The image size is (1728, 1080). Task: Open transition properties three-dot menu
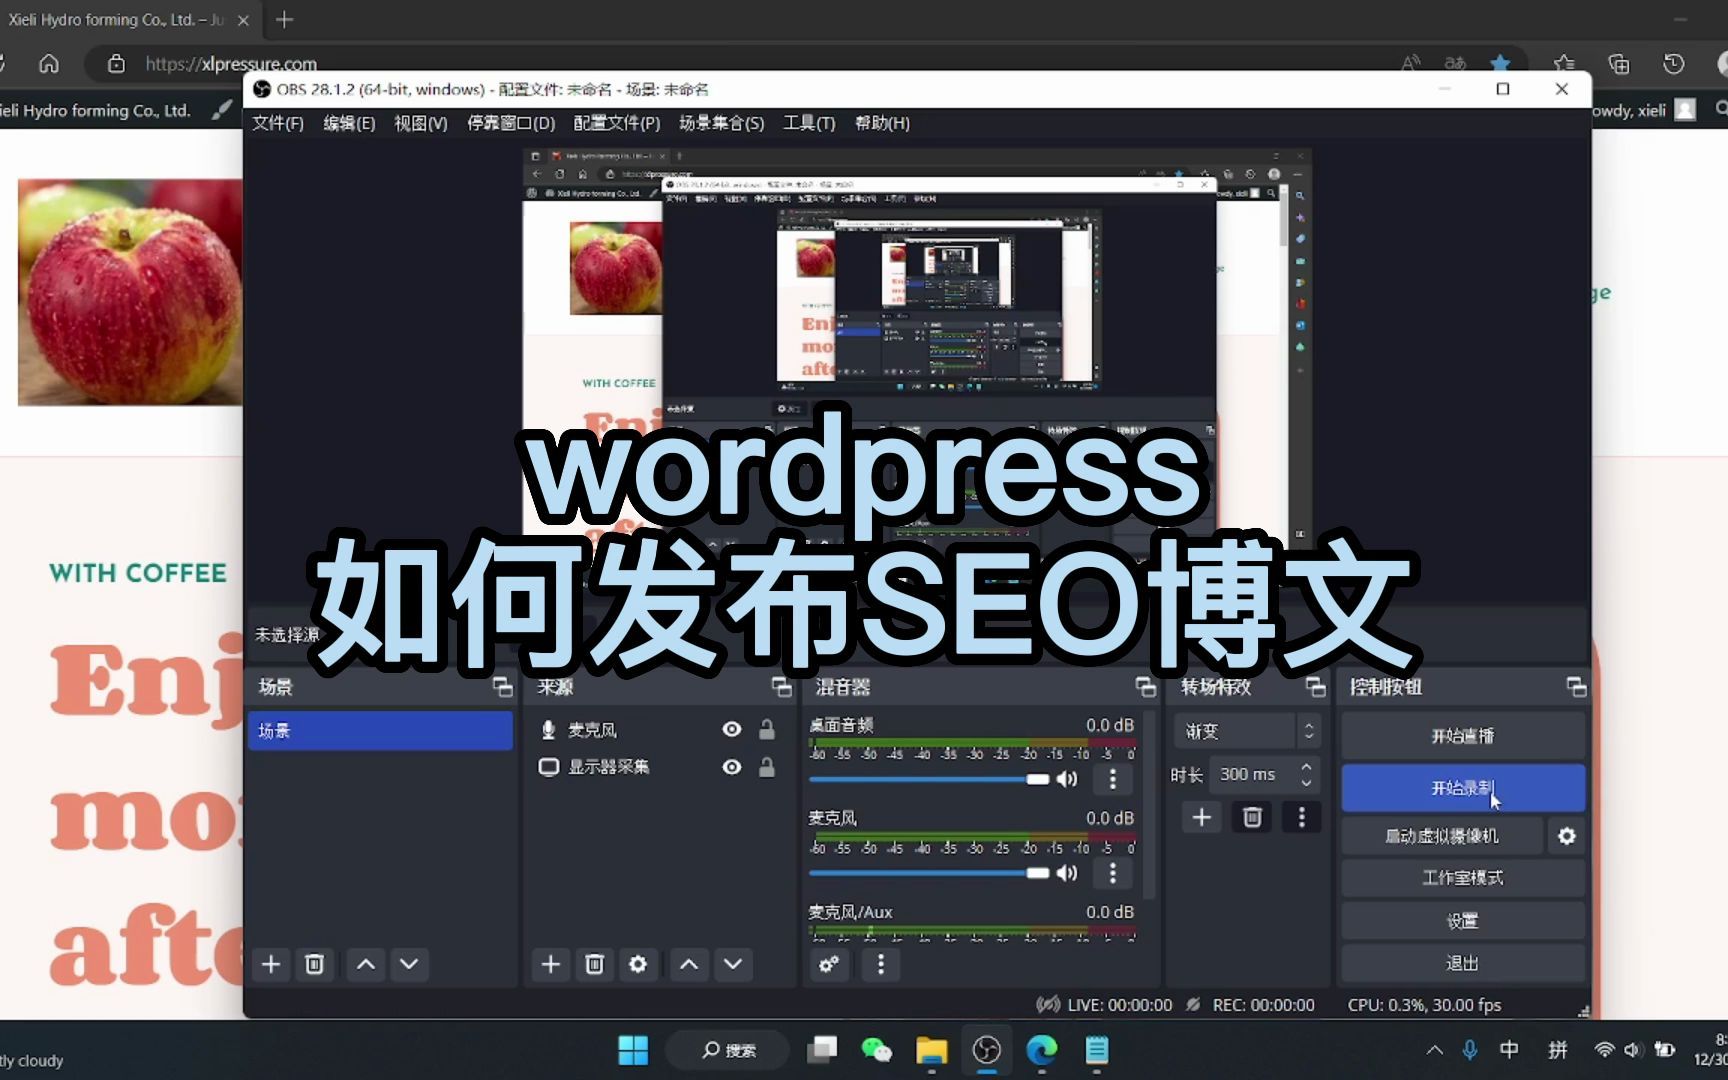pos(1301,818)
